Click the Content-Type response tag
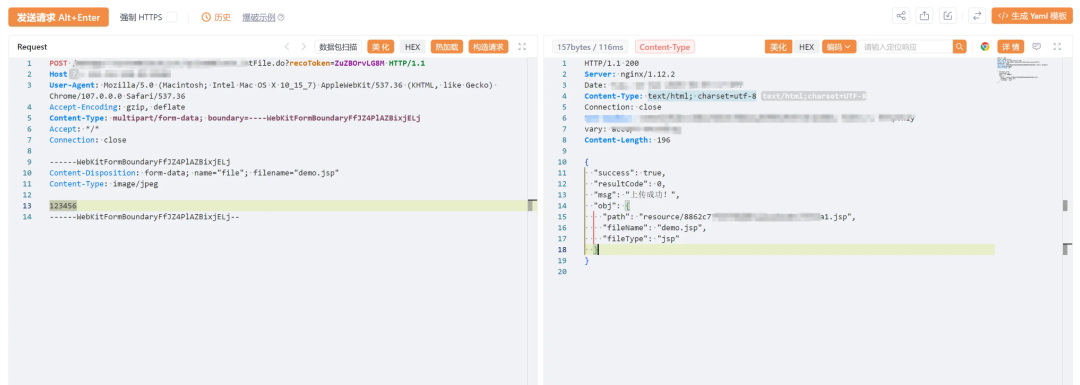The height and width of the screenshot is (385, 1080). 665,47
